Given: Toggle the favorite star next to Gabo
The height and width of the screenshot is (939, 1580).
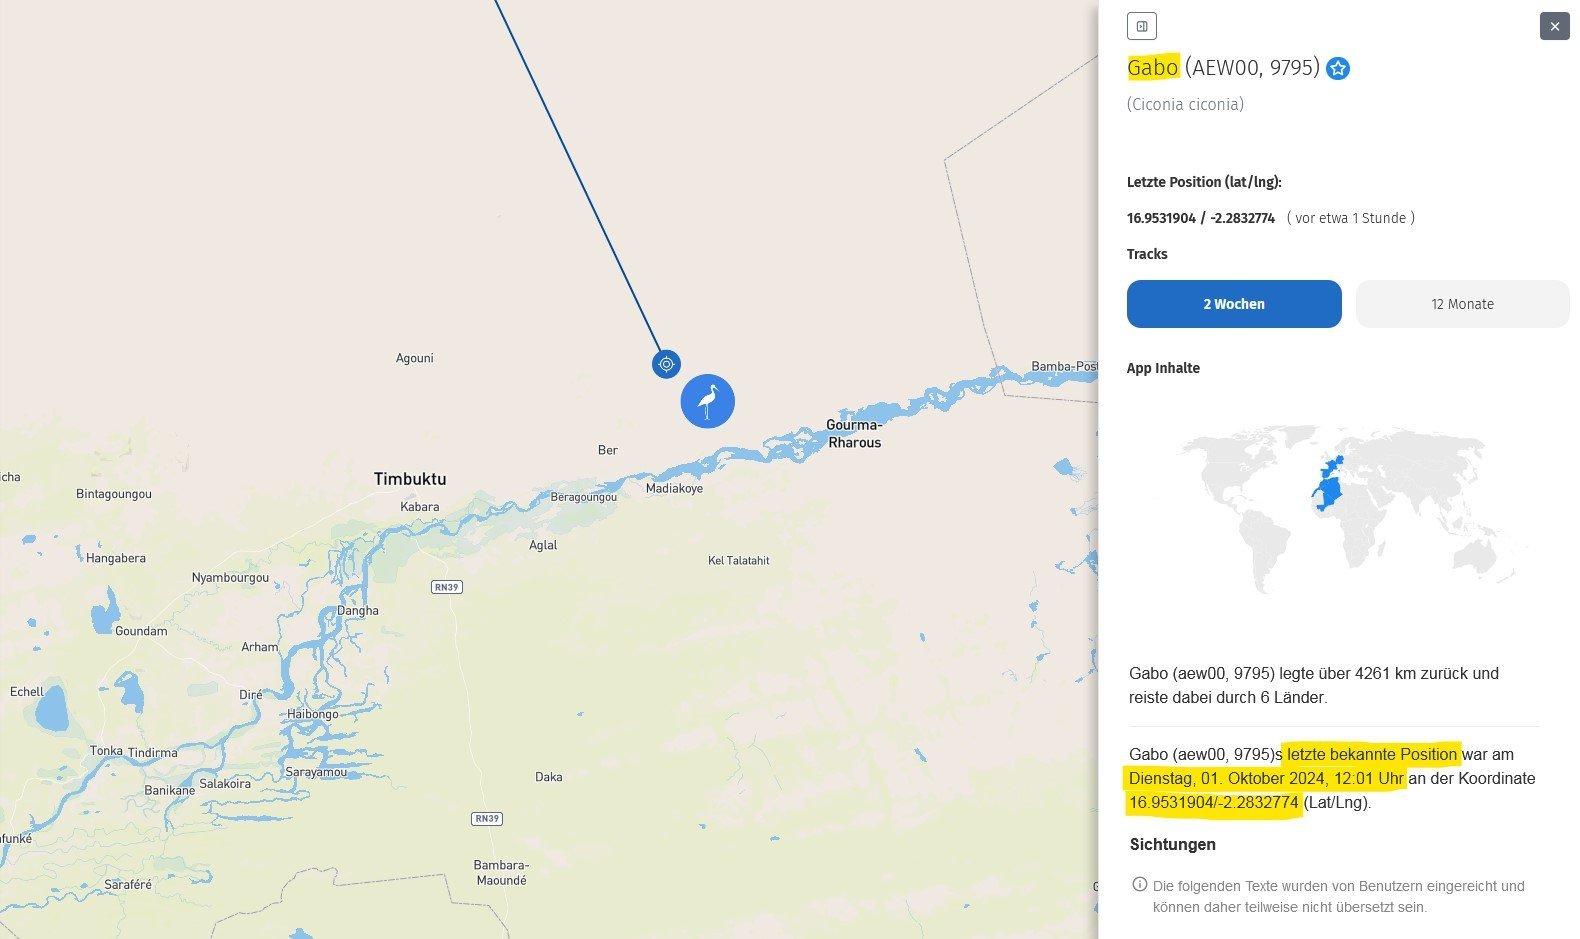Looking at the screenshot, I should tap(1337, 69).
